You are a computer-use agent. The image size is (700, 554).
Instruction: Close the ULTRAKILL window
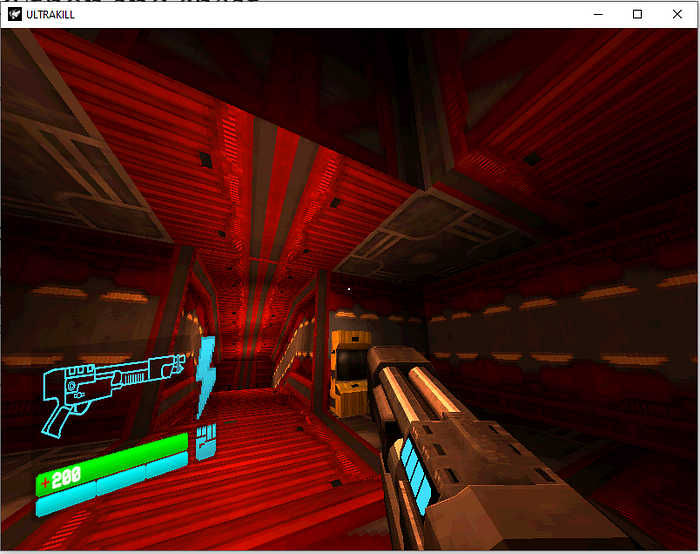coord(677,14)
